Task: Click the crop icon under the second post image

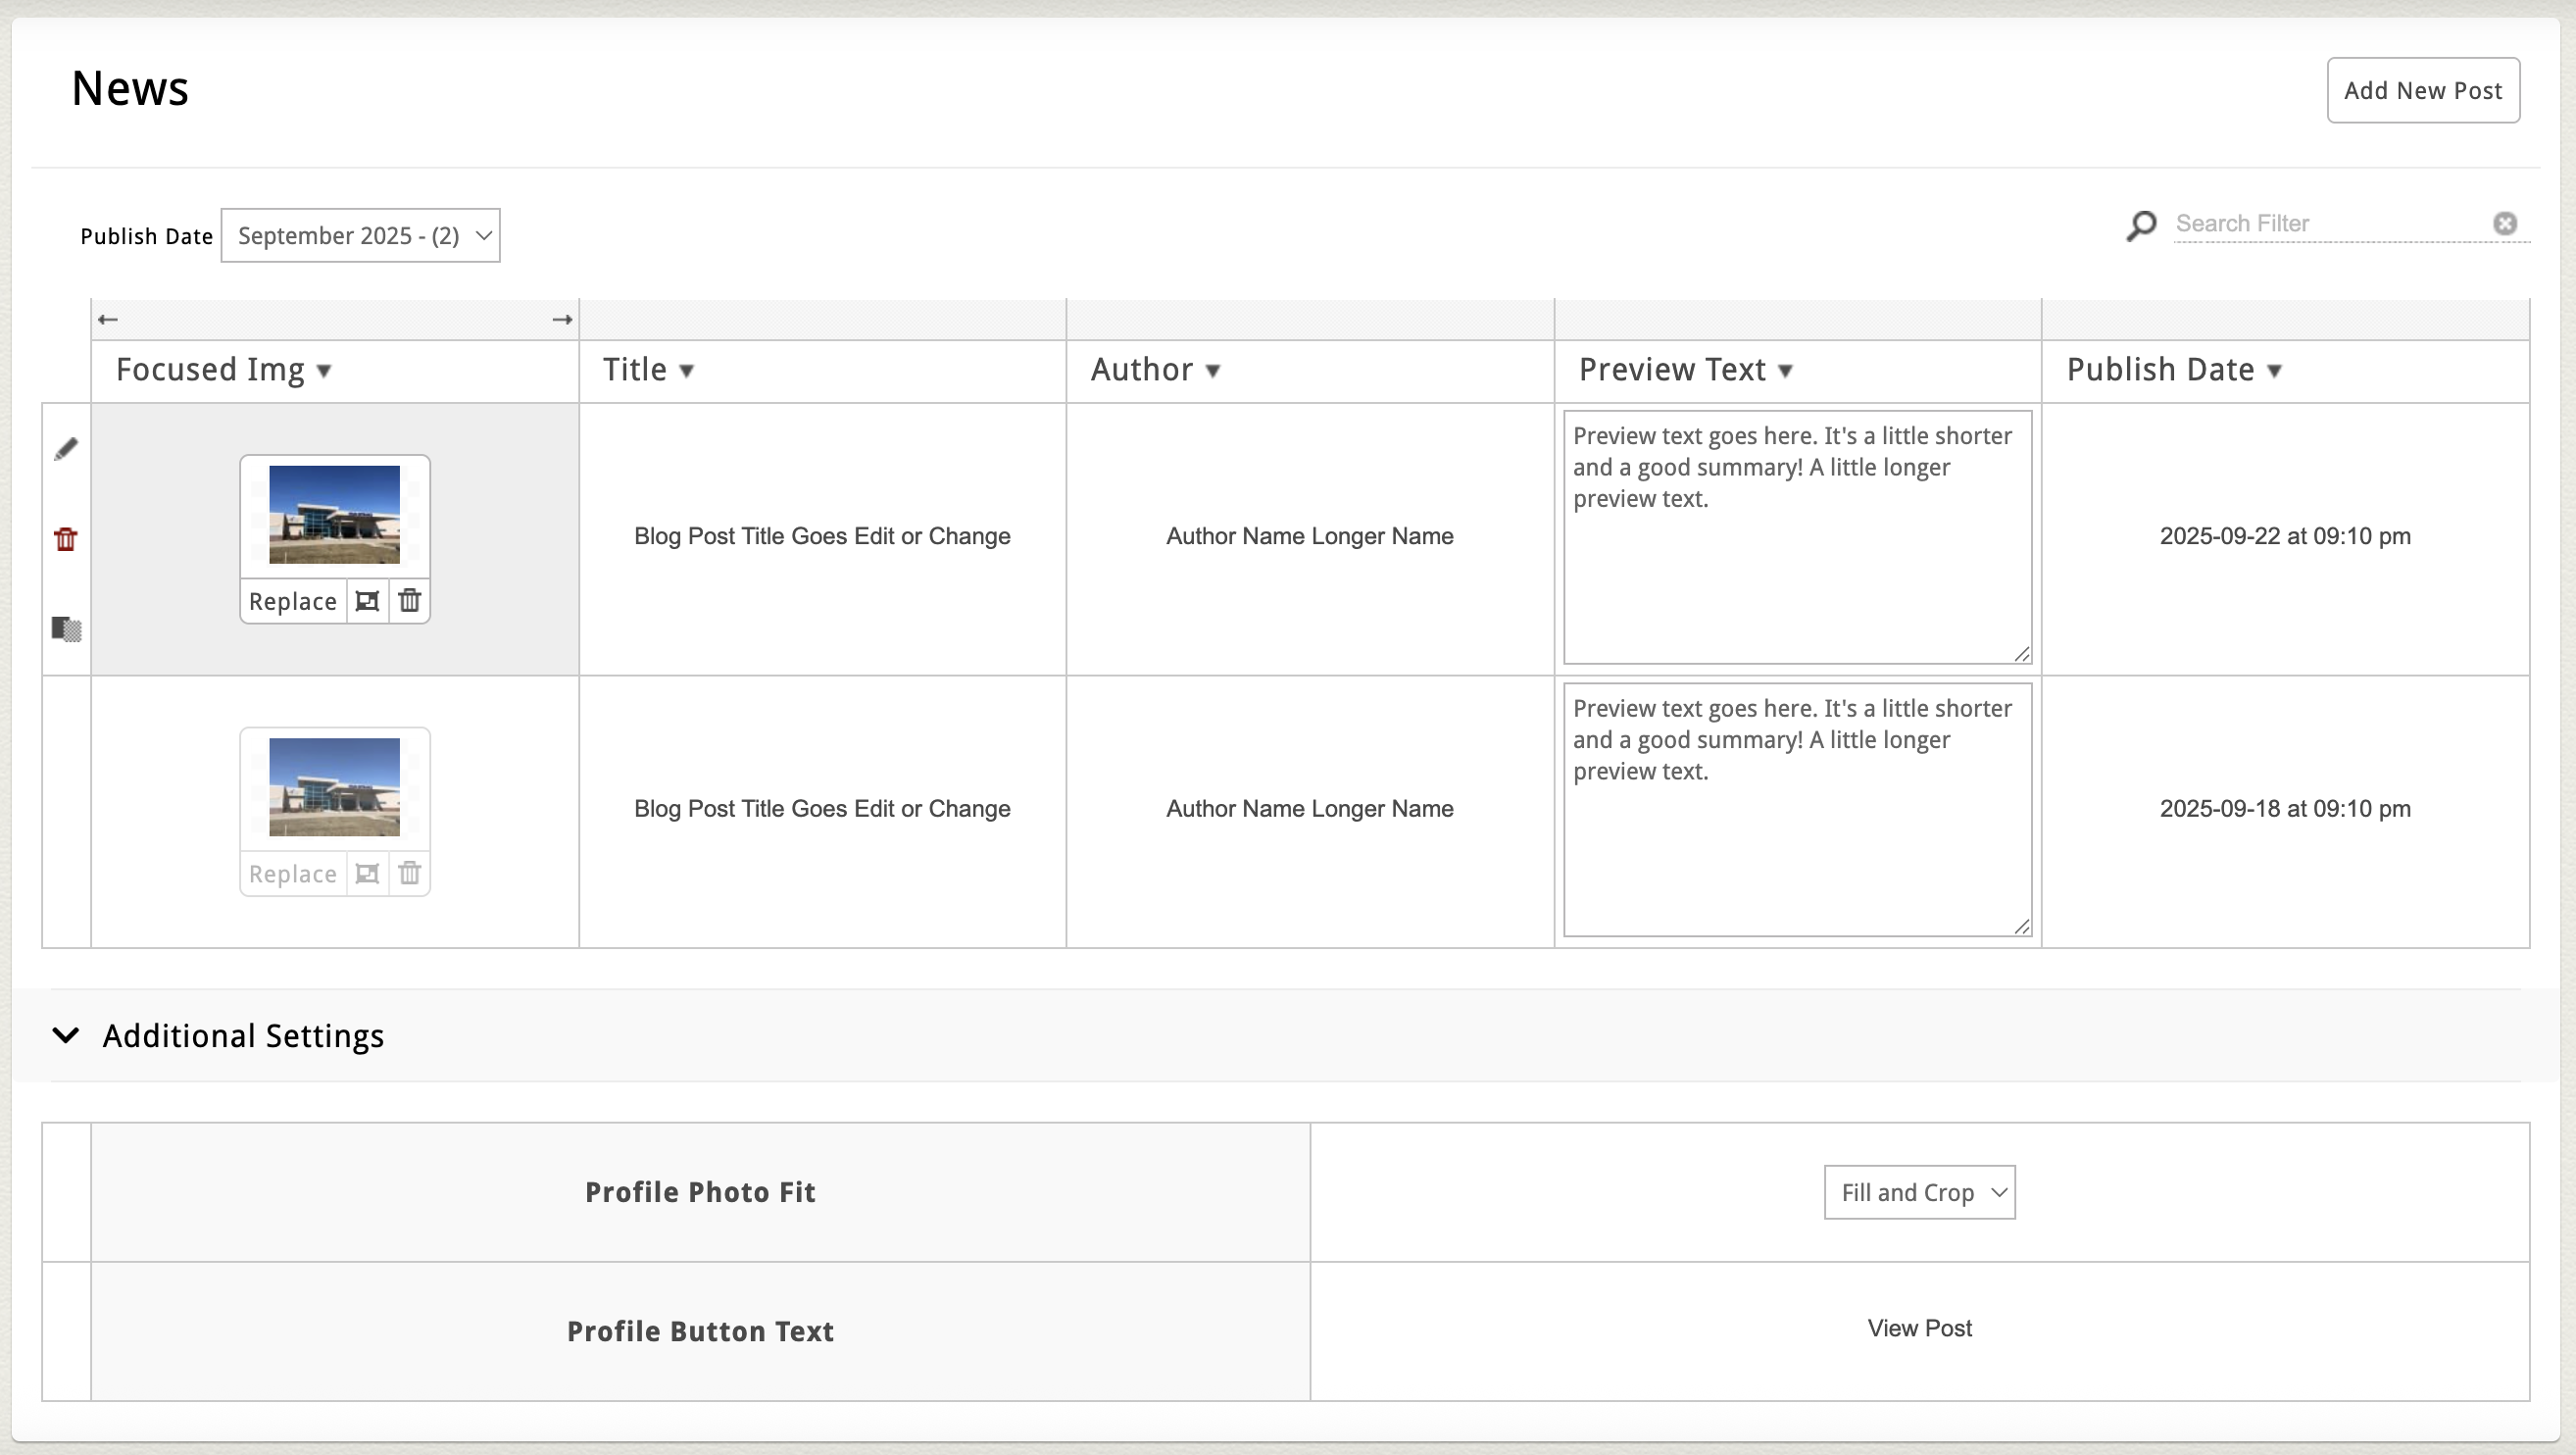Action: click(367, 874)
